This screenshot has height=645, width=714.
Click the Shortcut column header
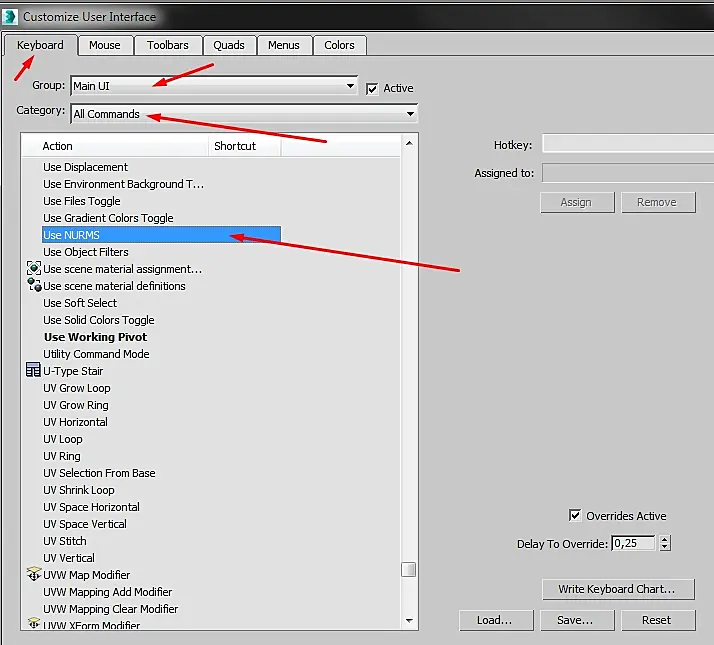(244, 146)
